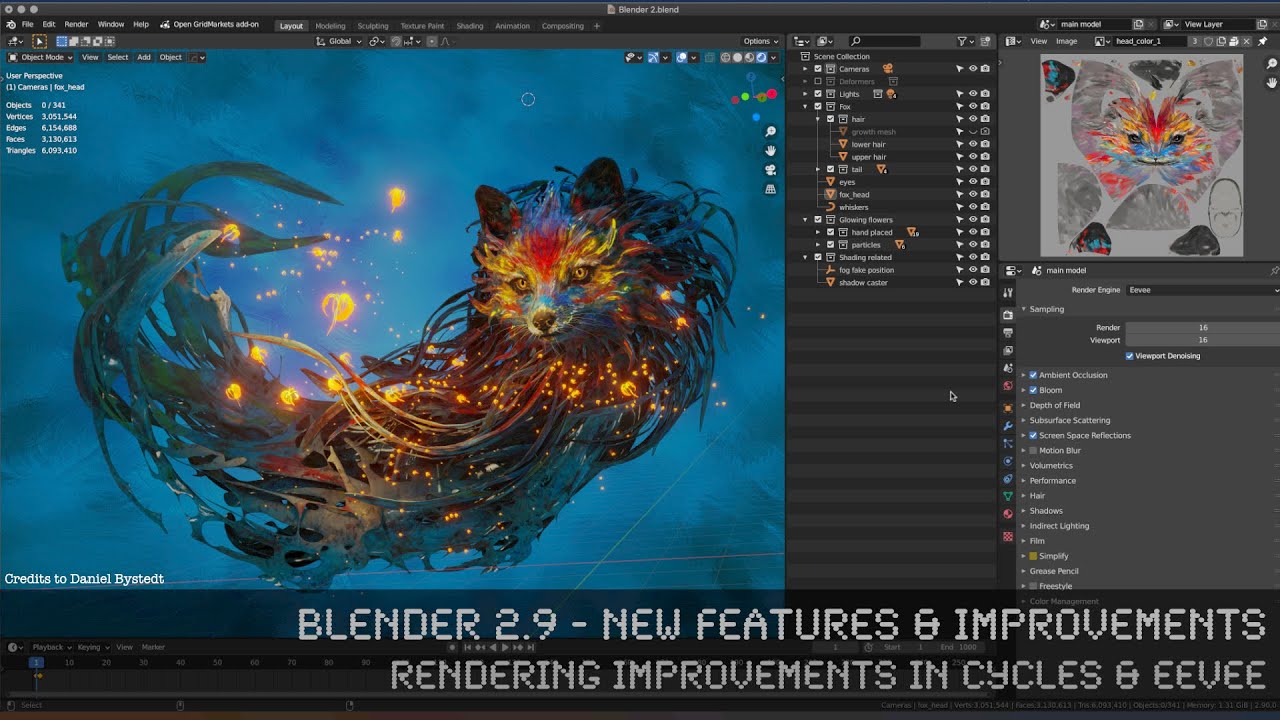
Task: Click the Options button in viewport header
Action: pyautogui.click(x=760, y=41)
